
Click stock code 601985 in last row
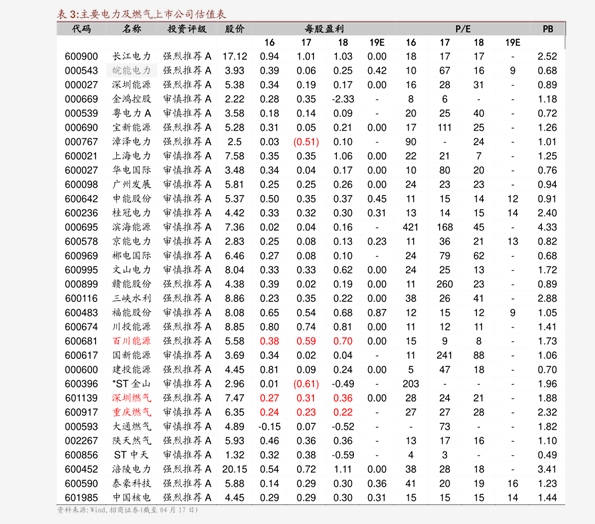coord(81,497)
